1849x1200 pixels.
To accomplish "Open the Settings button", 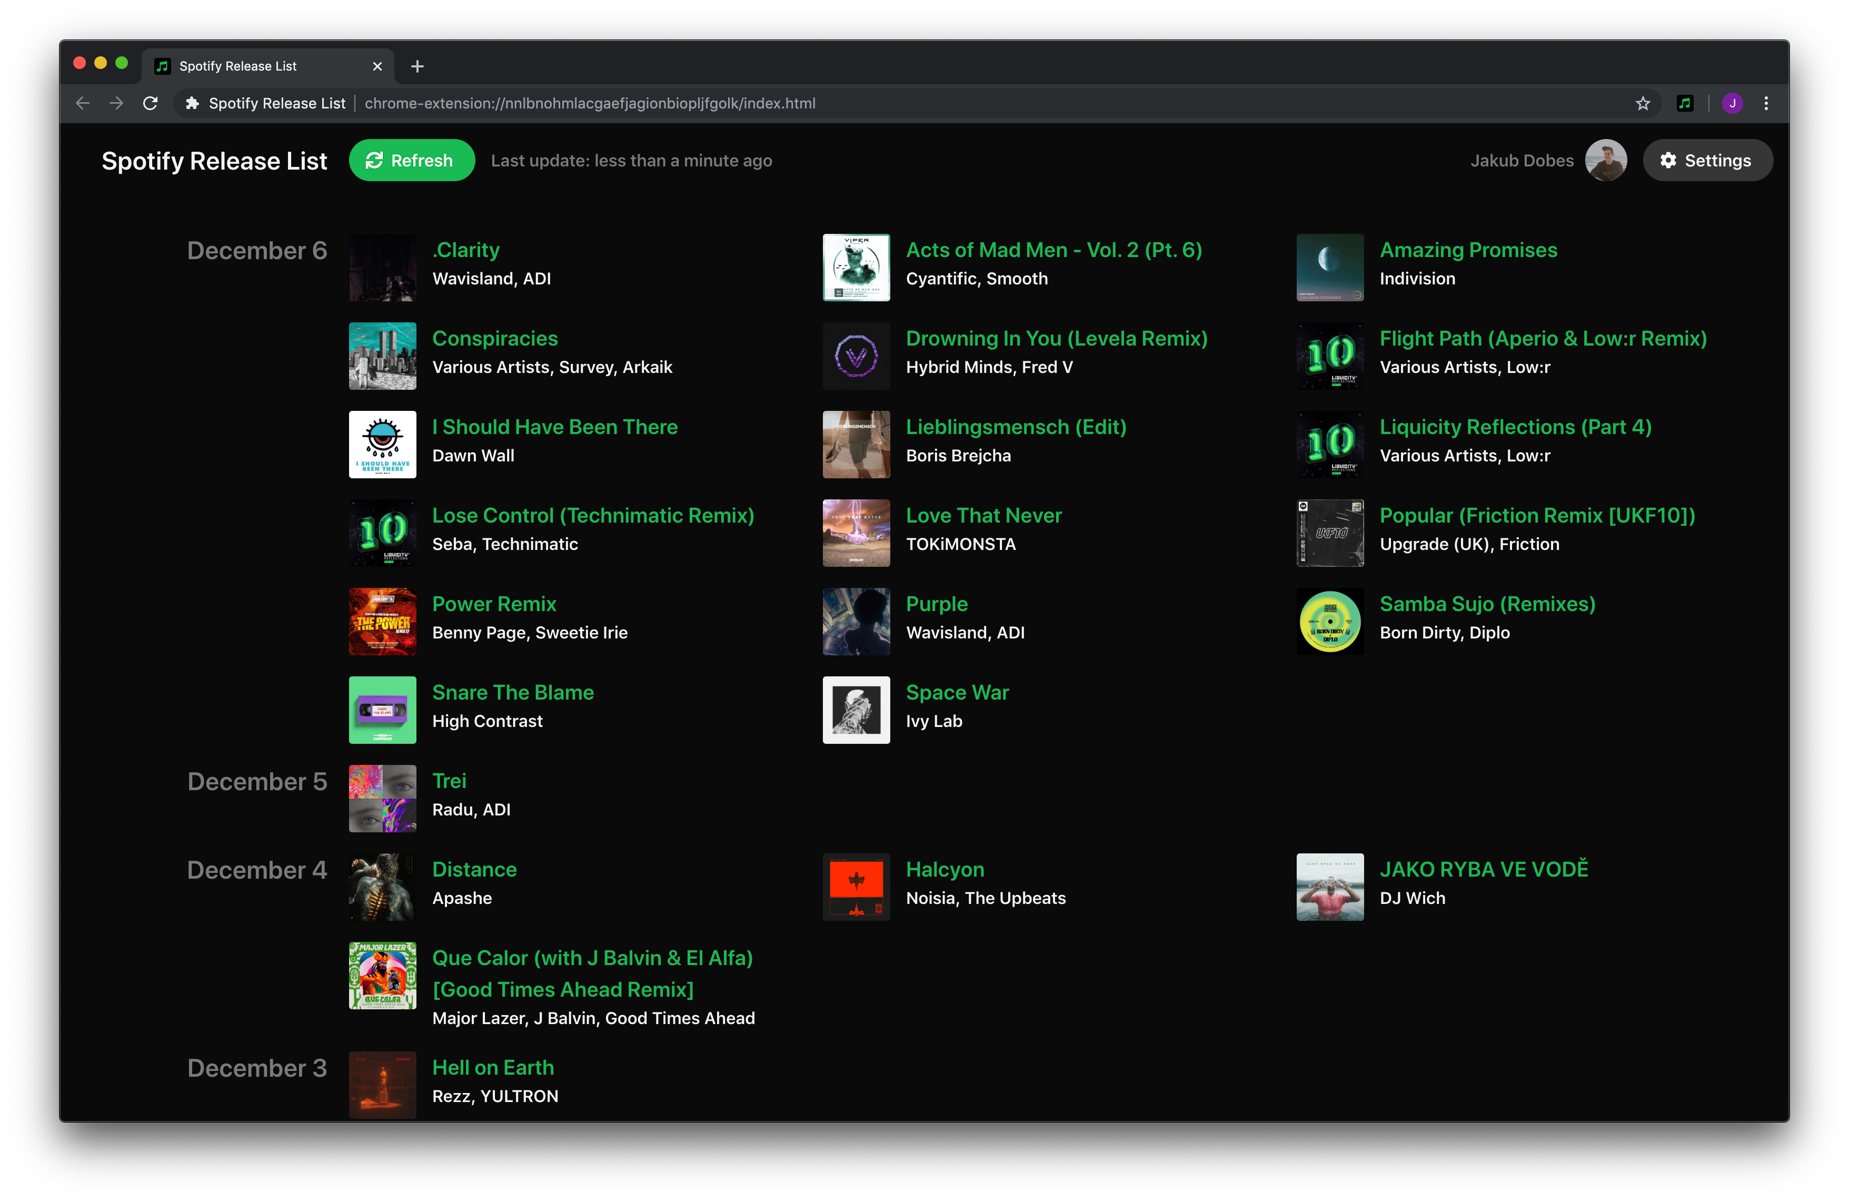I will (x=1707, y=160).
